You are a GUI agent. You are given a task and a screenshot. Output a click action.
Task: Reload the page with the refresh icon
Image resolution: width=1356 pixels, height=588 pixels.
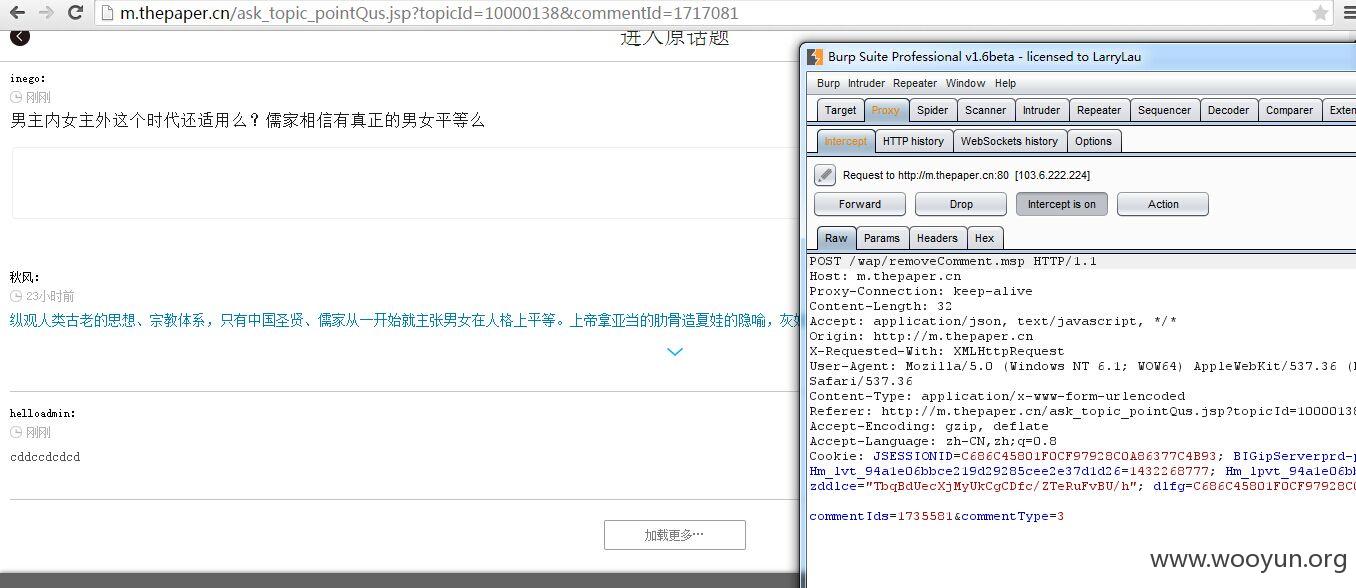(x=75, y=13)
